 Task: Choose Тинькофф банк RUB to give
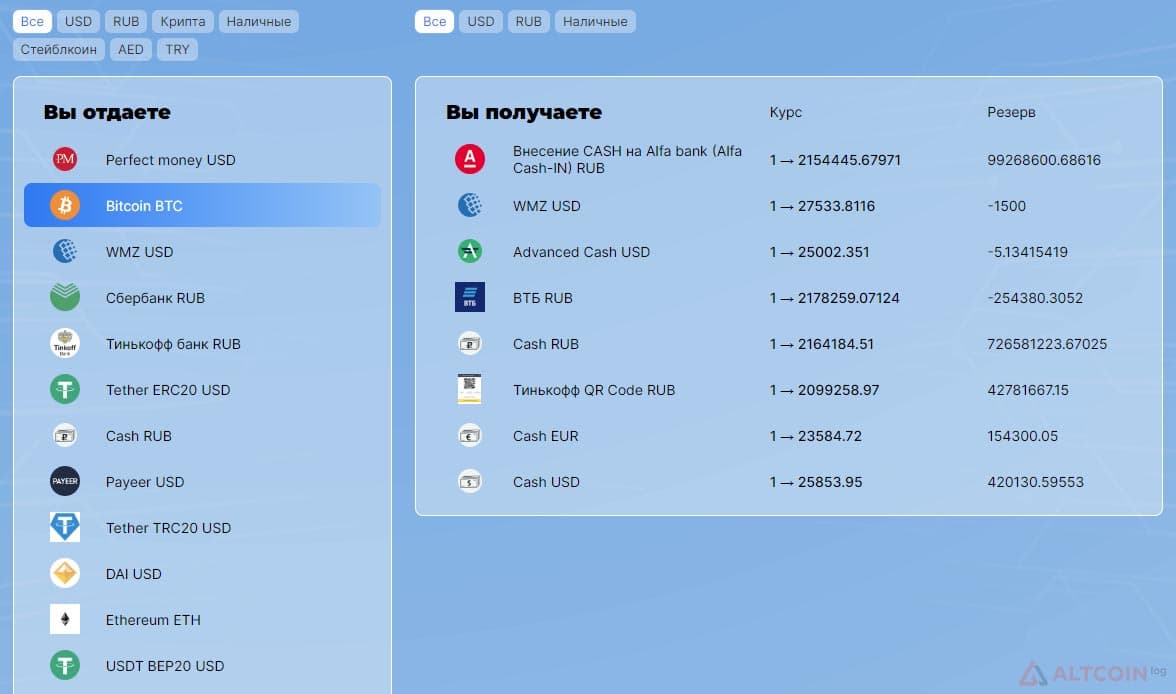(x=202, y=344)
